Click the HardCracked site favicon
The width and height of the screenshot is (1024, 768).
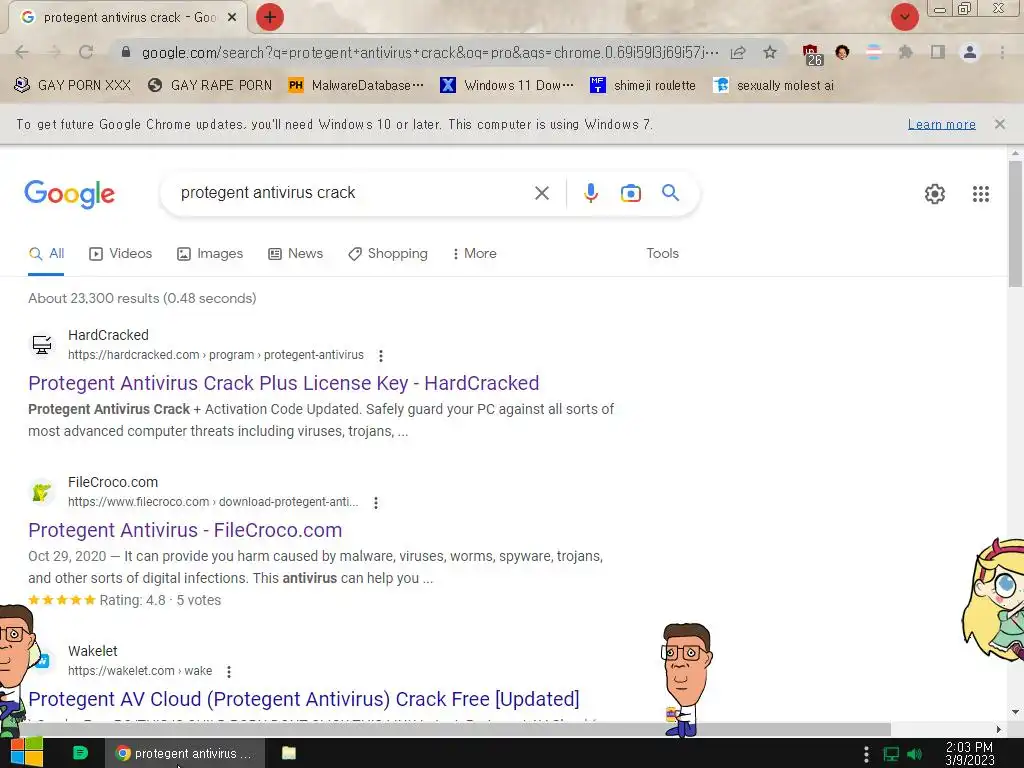tap(42, 344)
